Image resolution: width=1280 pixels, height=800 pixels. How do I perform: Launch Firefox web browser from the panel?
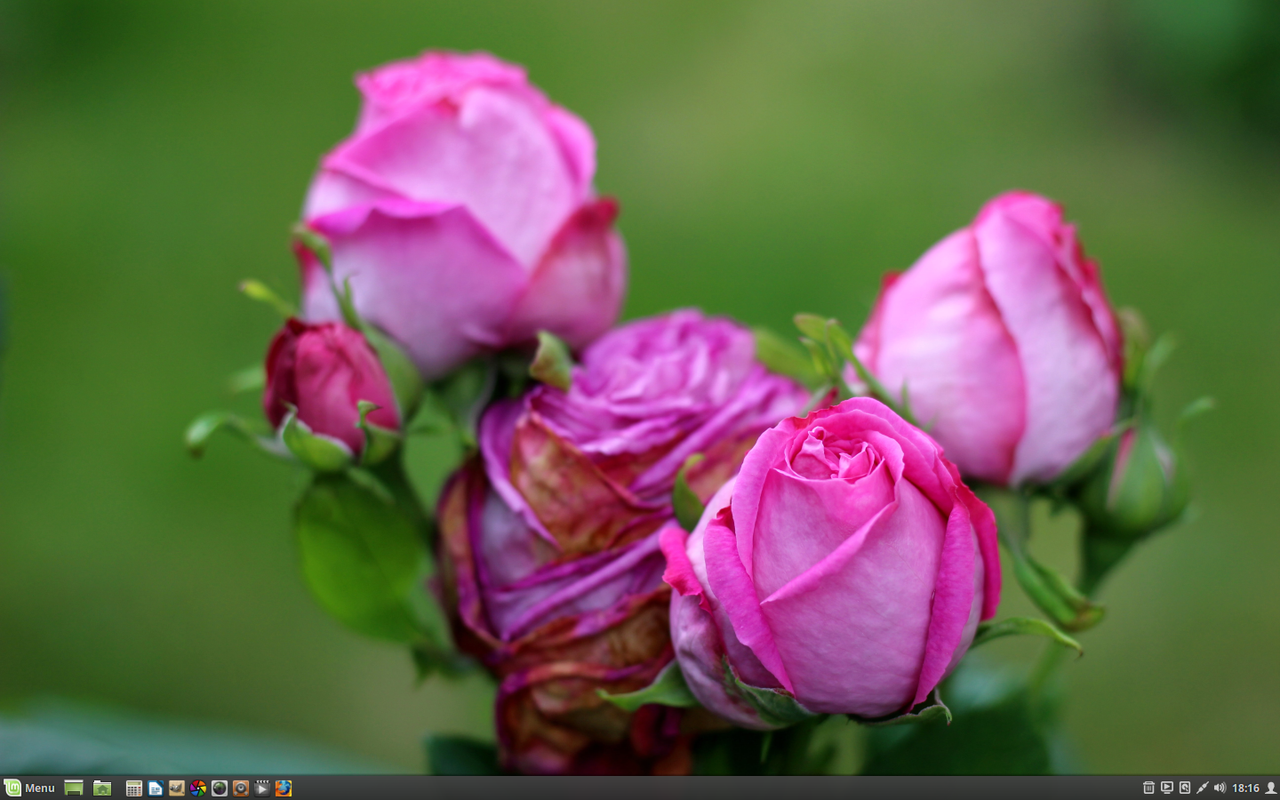tap(283, 788)
